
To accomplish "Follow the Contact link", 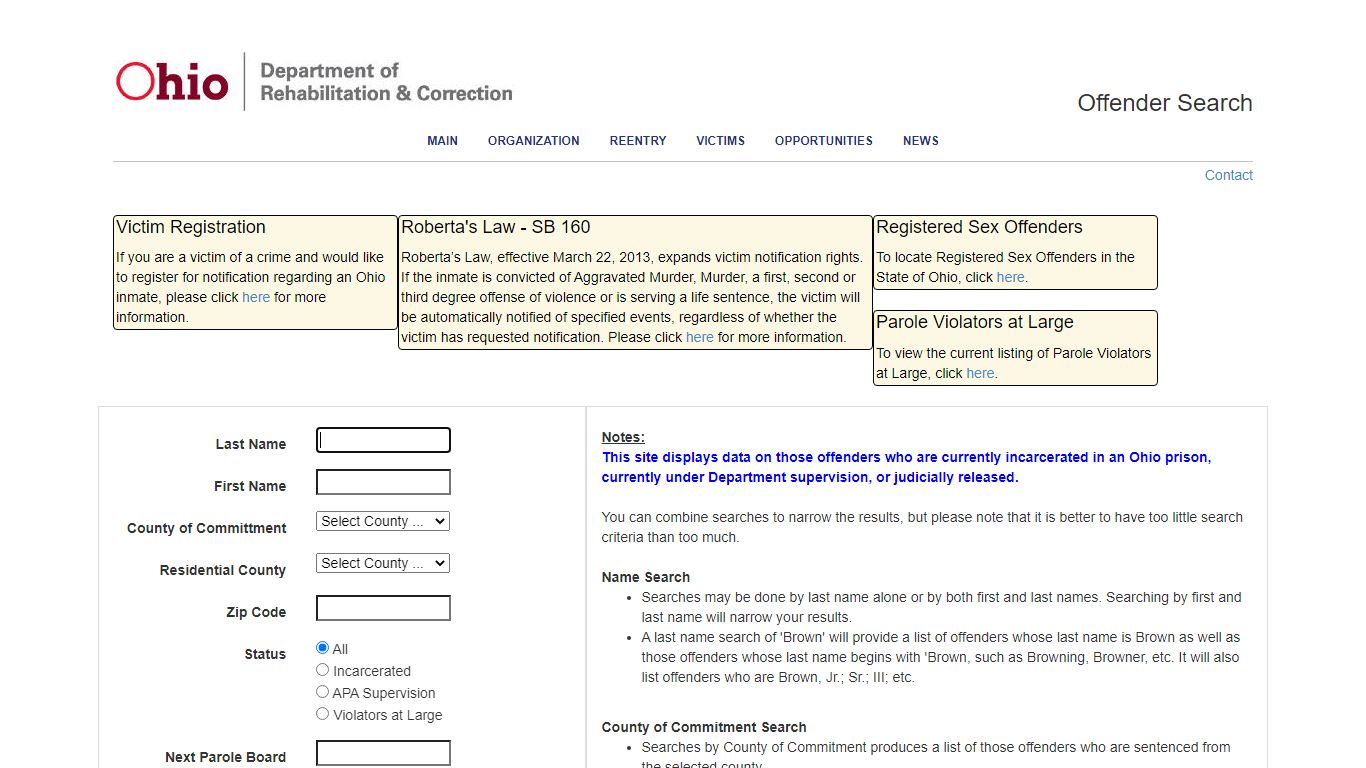I will point(1229,175).
